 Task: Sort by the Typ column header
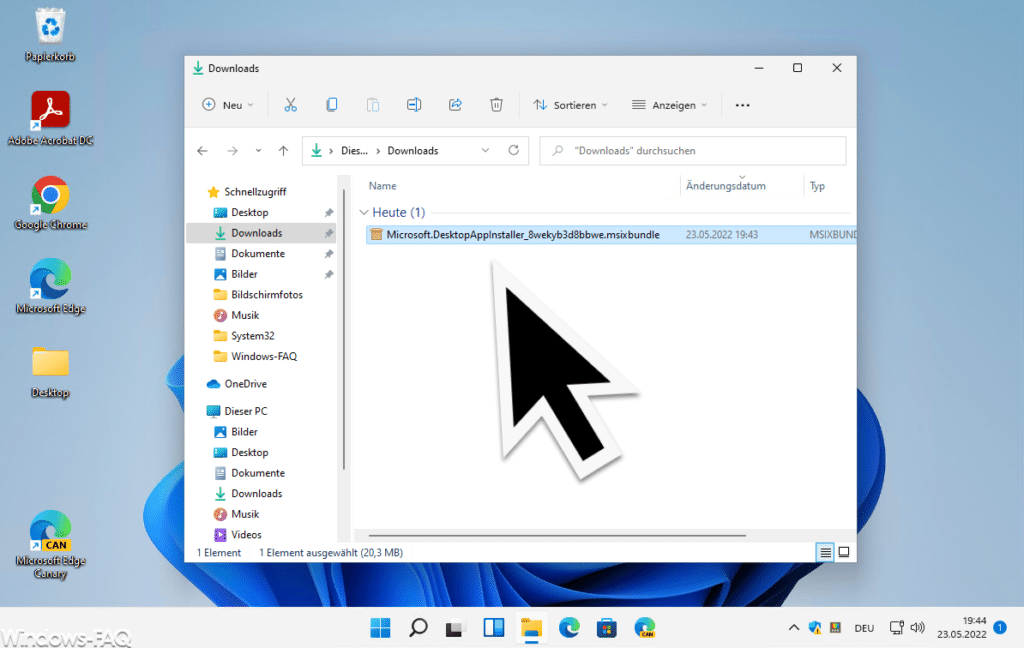coord(817,186)
